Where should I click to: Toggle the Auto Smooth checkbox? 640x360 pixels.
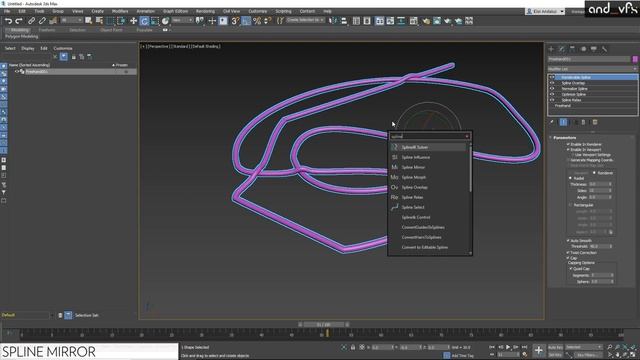tap(568, 241)
